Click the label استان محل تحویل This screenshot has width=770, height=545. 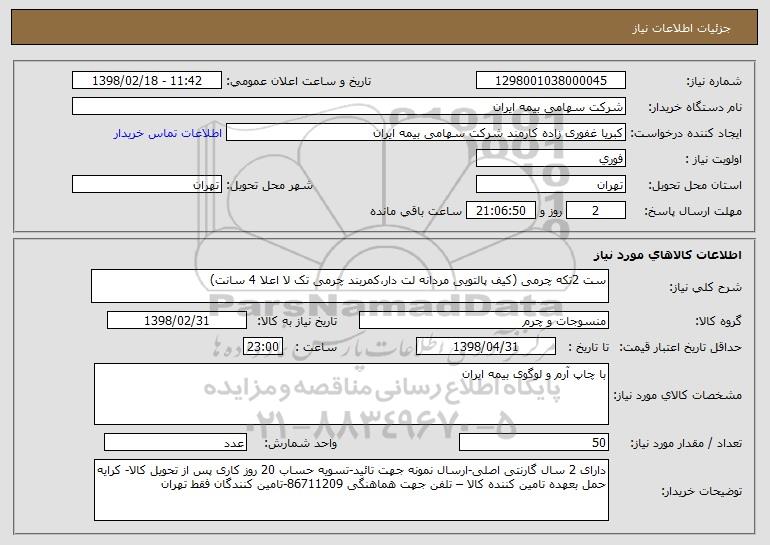click(x=695, y=185)
